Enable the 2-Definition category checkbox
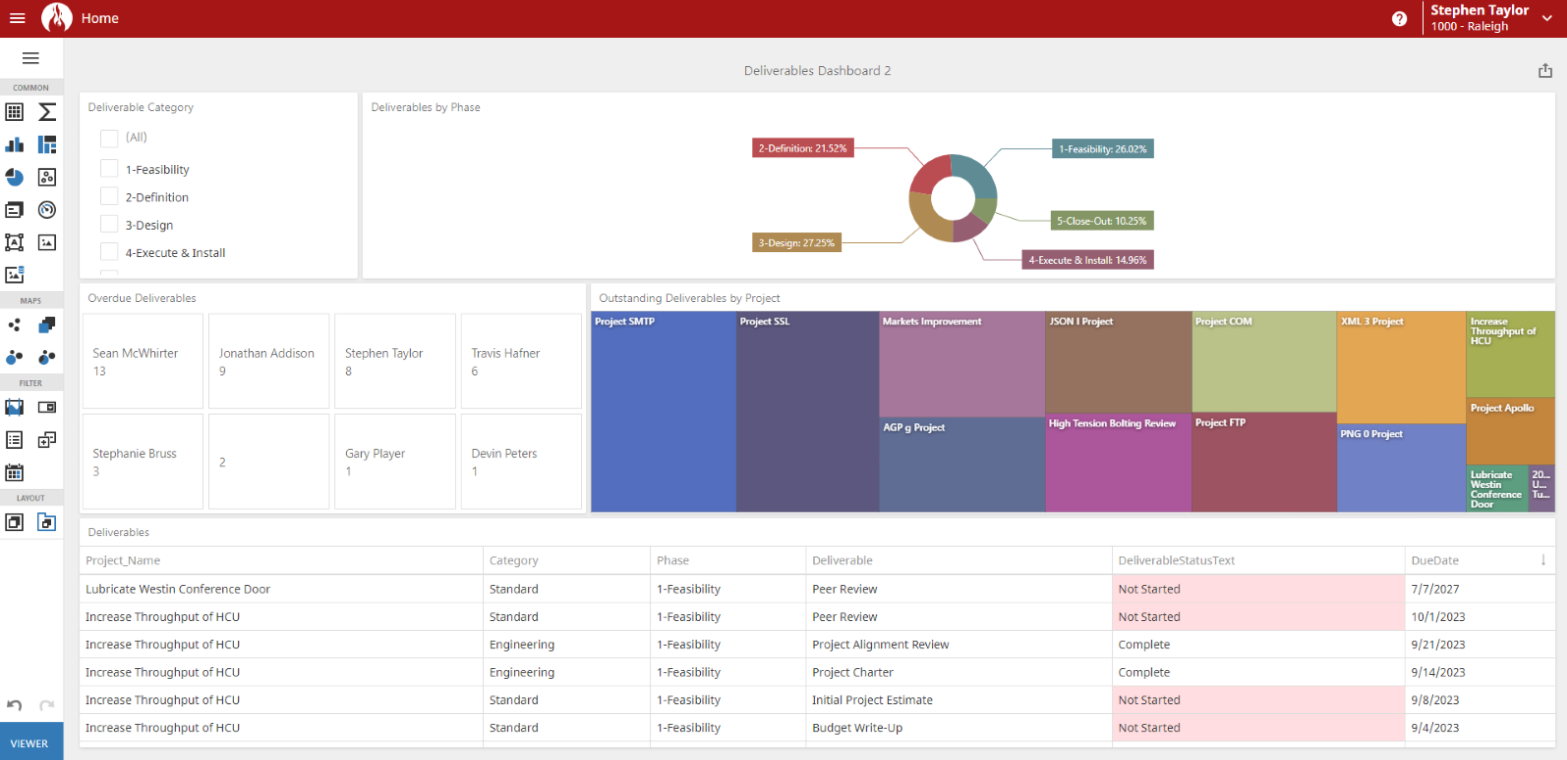The image size is (1567, 760). pos(110,196)
